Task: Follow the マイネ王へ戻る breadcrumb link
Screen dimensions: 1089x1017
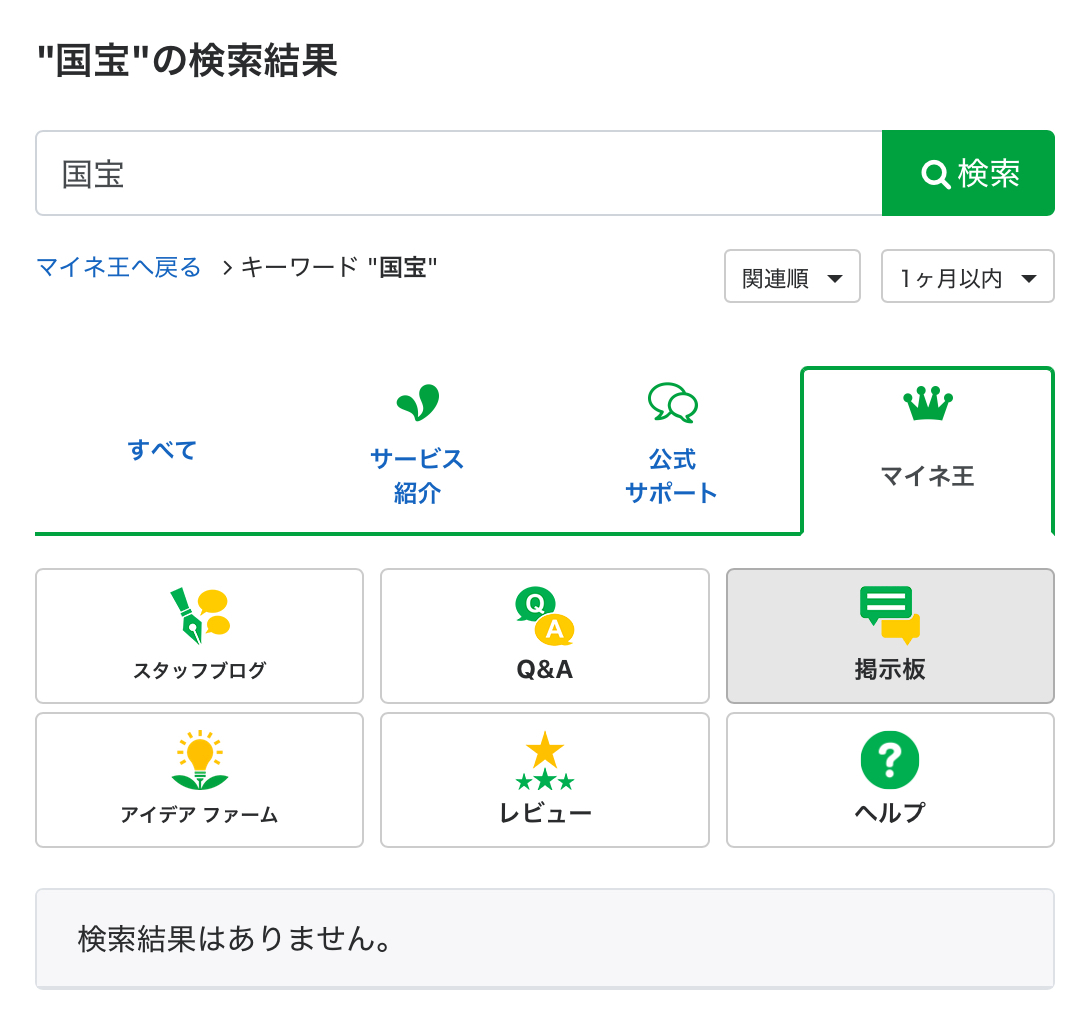Action: click(x=118, y=267)
